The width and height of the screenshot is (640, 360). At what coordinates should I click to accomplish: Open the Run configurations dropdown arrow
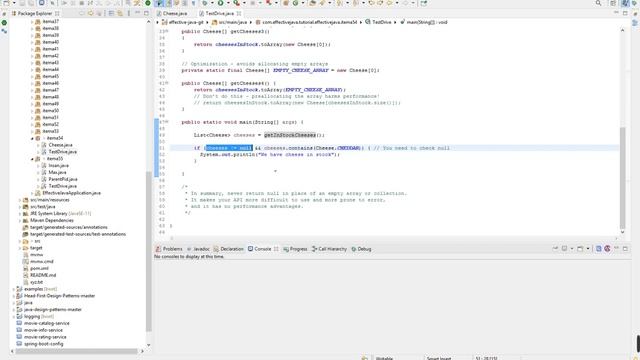point(228,3)
